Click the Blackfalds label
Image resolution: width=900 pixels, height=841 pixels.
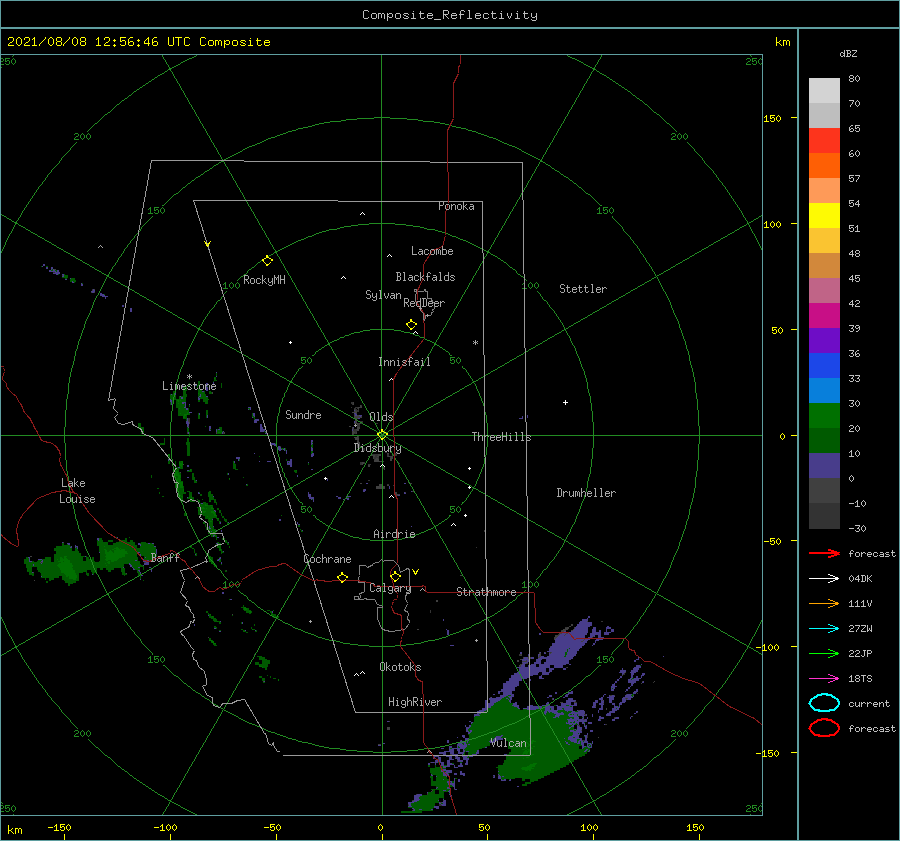(x=425, y=277)
